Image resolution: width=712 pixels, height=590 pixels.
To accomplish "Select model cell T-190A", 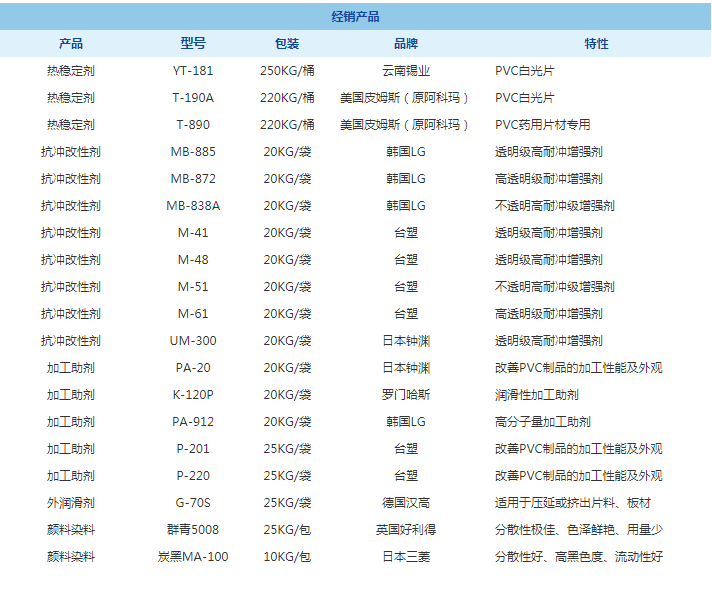I will 193,98.
